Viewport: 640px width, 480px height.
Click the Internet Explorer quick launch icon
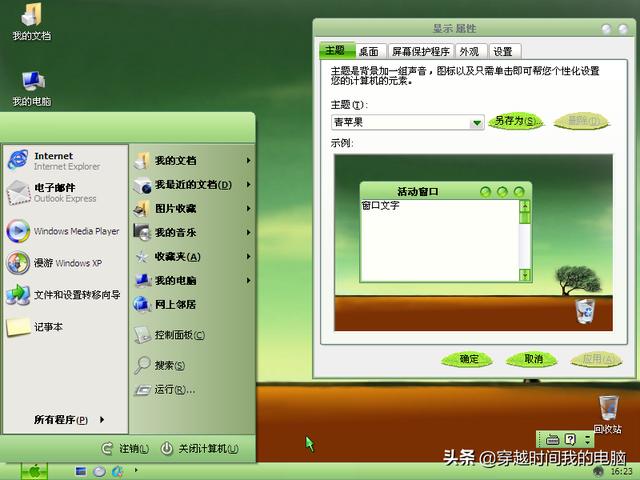pyautogui.click(x=118, y=471)
